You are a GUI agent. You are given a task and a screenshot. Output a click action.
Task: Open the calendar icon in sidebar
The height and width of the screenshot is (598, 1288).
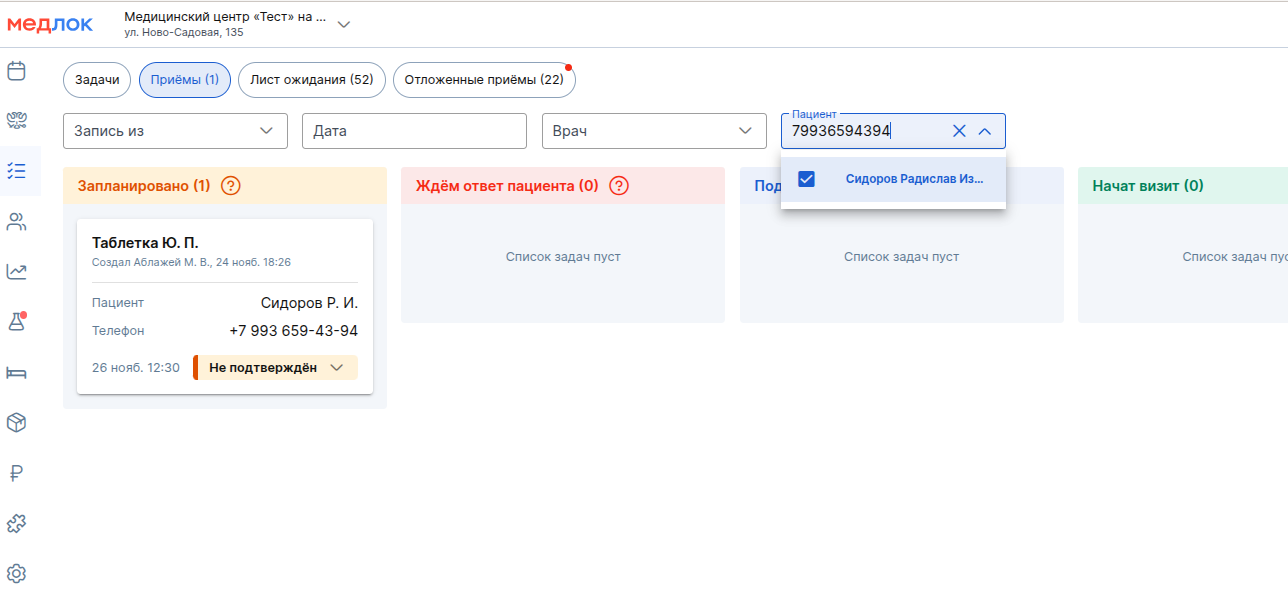pyautogui.click(x=16, y=71)
